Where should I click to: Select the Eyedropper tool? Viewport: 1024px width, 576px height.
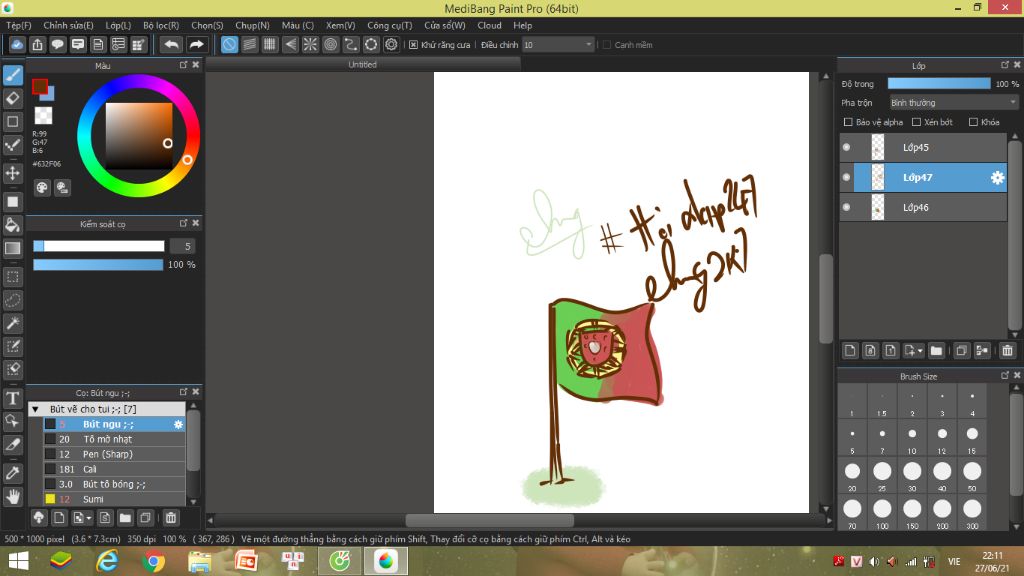13,473
